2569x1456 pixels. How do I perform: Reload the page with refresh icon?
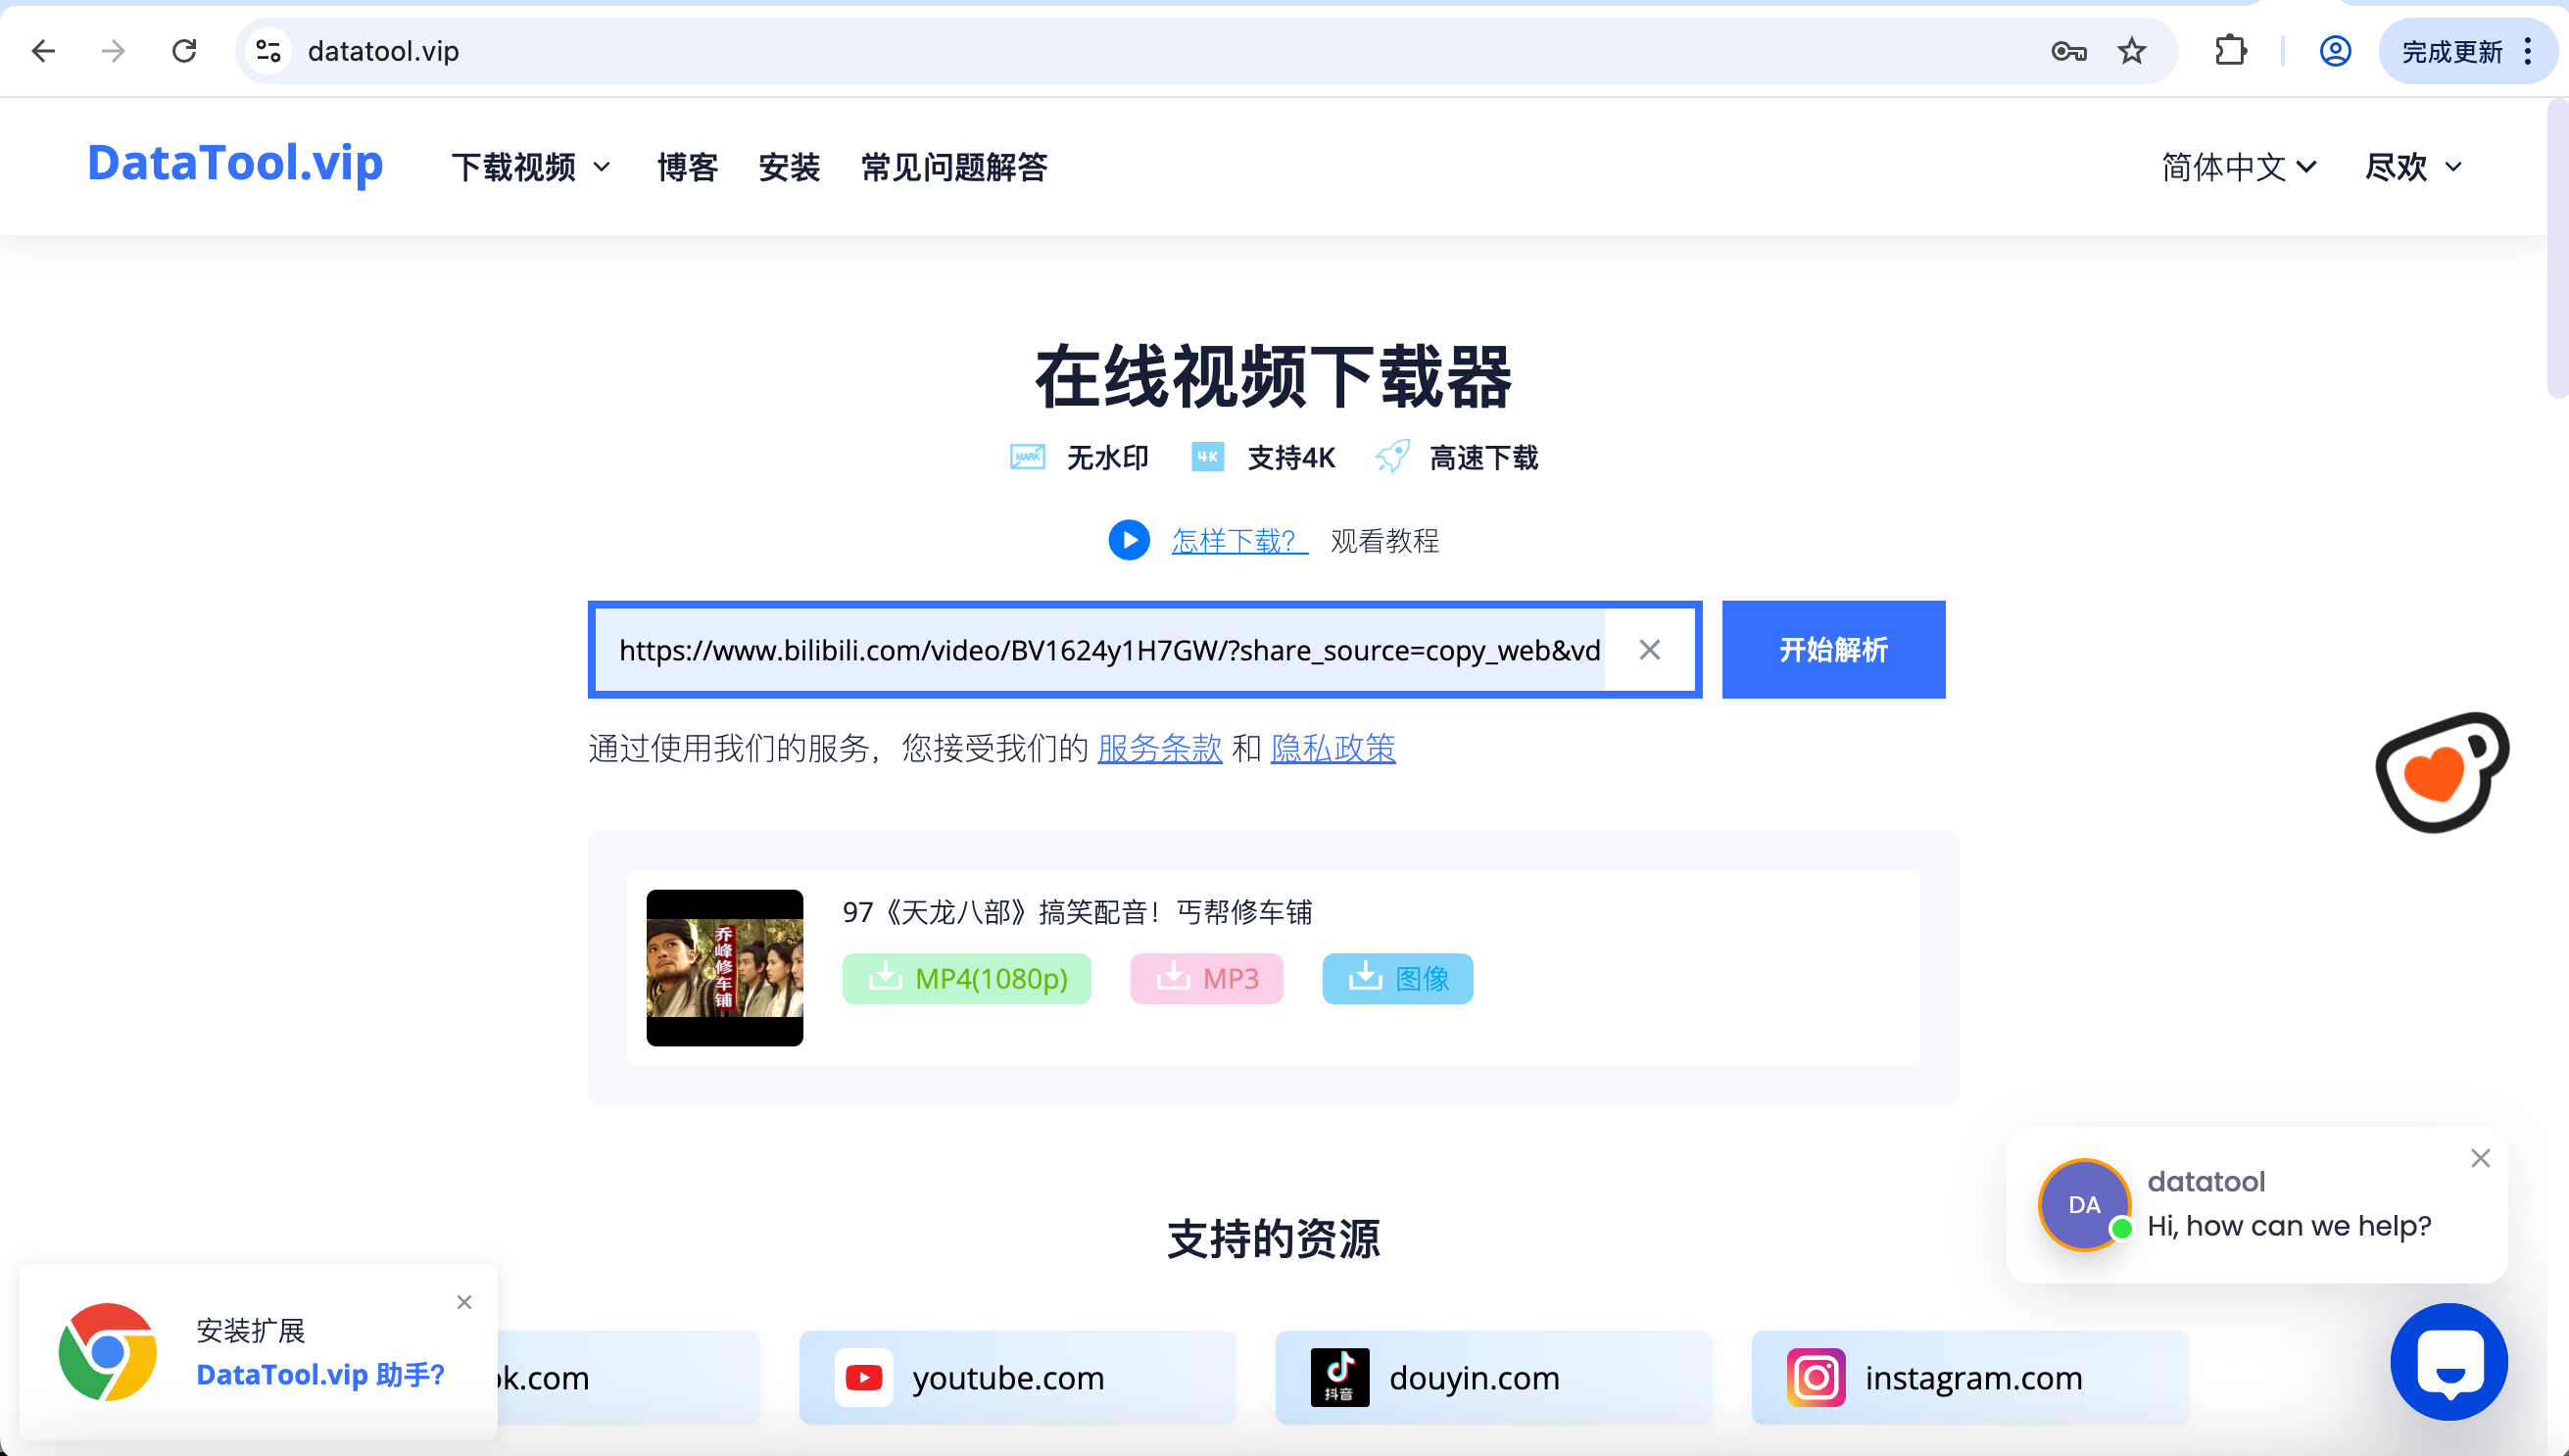(x=184, y=51)
